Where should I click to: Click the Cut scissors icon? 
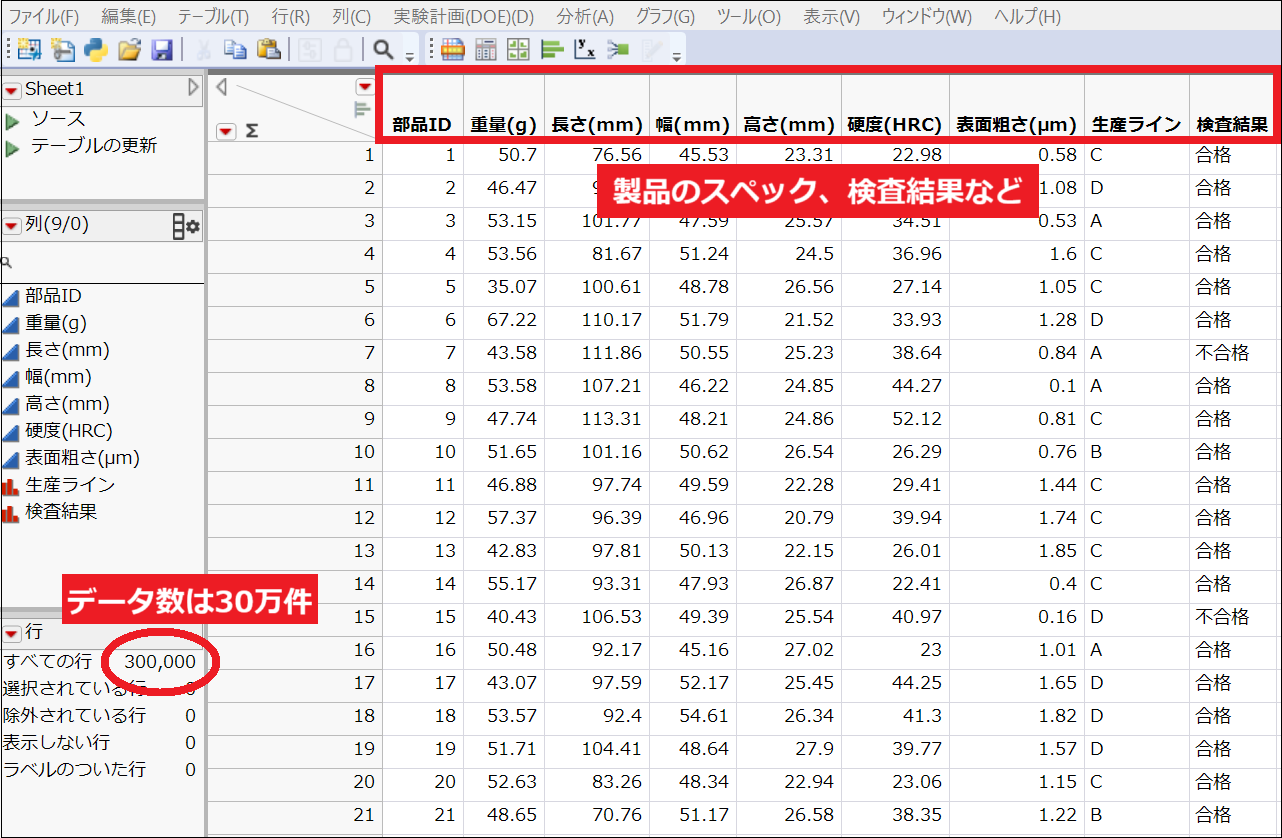(203, 49)
